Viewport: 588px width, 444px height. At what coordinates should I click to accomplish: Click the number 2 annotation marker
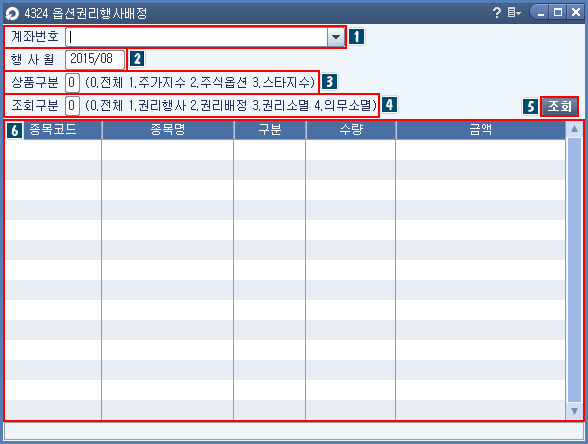click(x=137, y=59)
